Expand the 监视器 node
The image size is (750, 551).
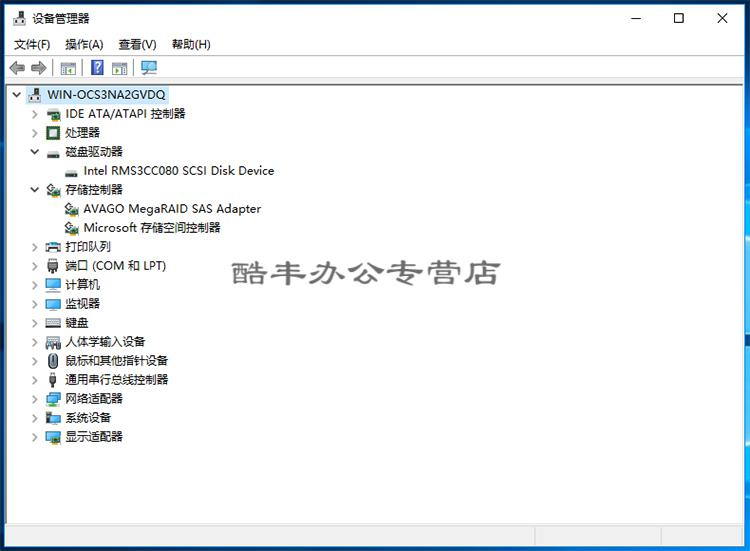pos(34,304)
